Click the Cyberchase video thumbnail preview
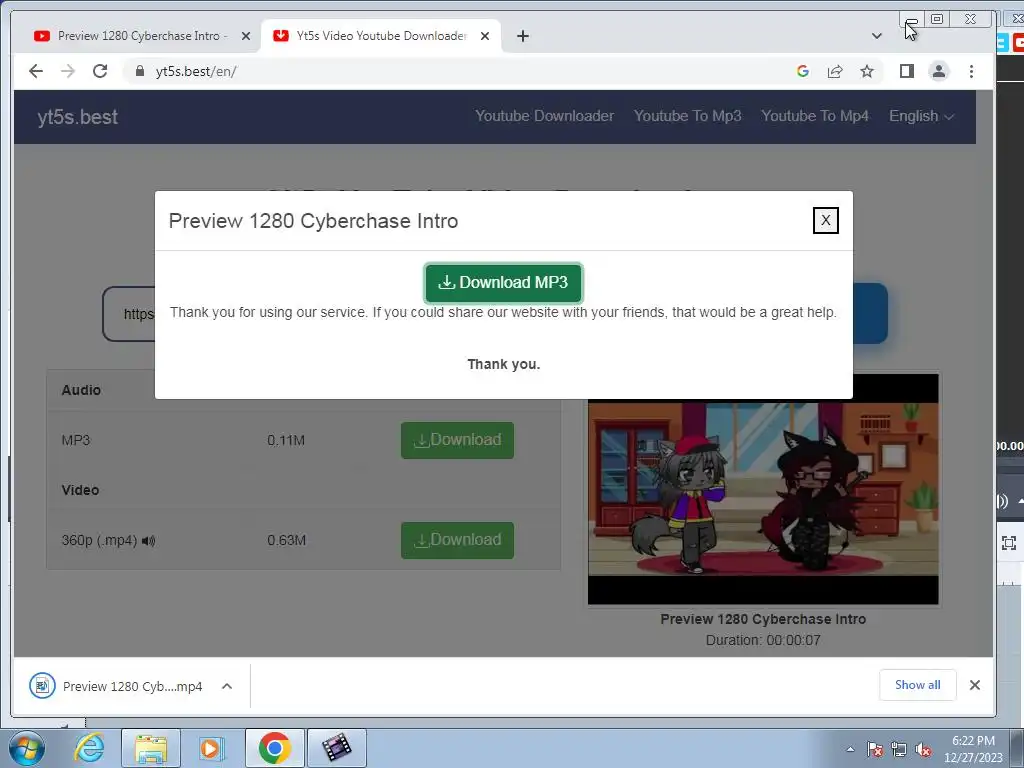 (x=763, y=489)
